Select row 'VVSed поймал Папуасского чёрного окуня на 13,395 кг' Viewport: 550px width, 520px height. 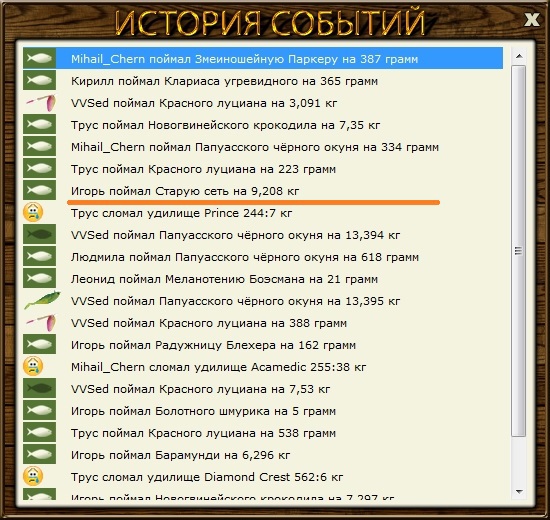263,300
